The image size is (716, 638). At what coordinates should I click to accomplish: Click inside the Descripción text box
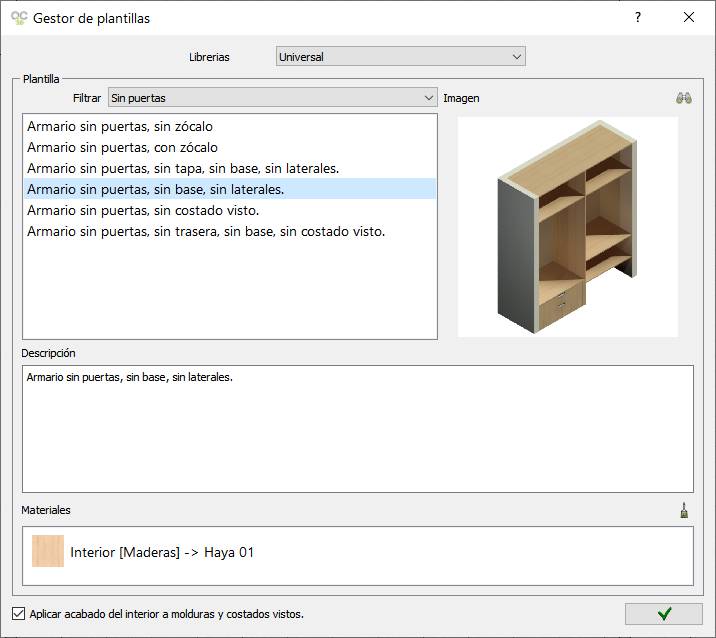click(358, 429)
